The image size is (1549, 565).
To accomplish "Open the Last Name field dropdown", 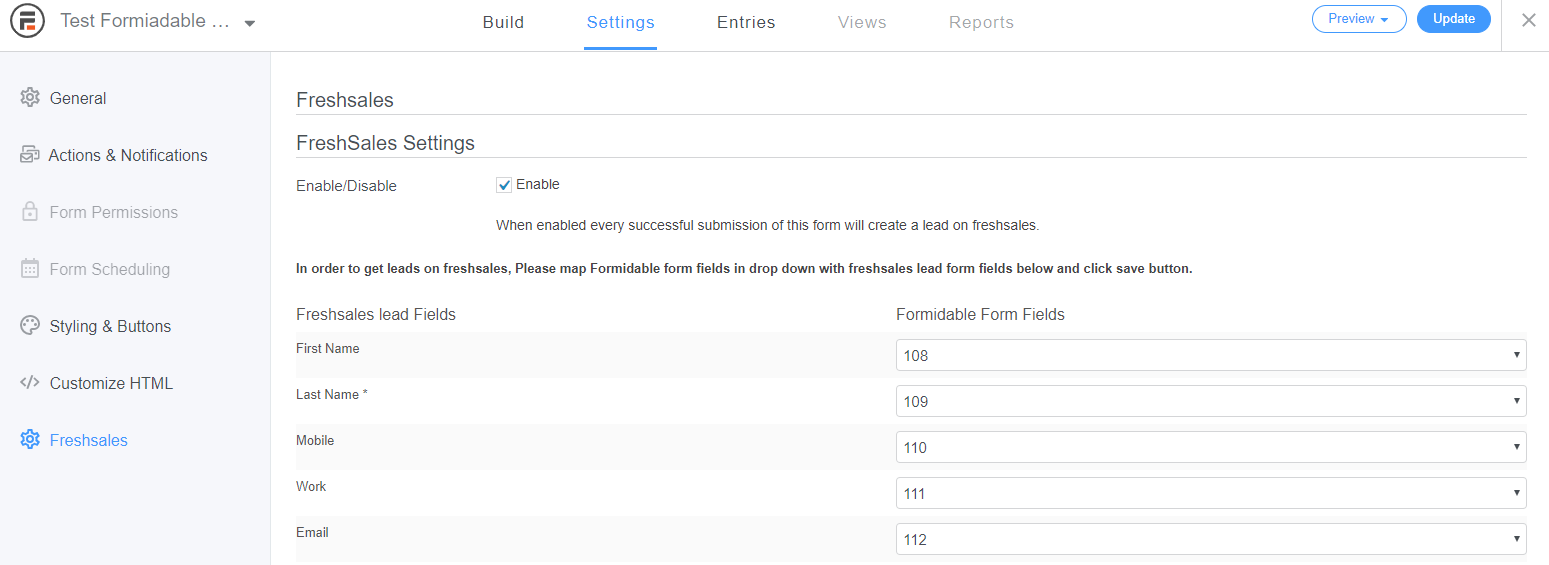I will click(x=1210, y=401).
